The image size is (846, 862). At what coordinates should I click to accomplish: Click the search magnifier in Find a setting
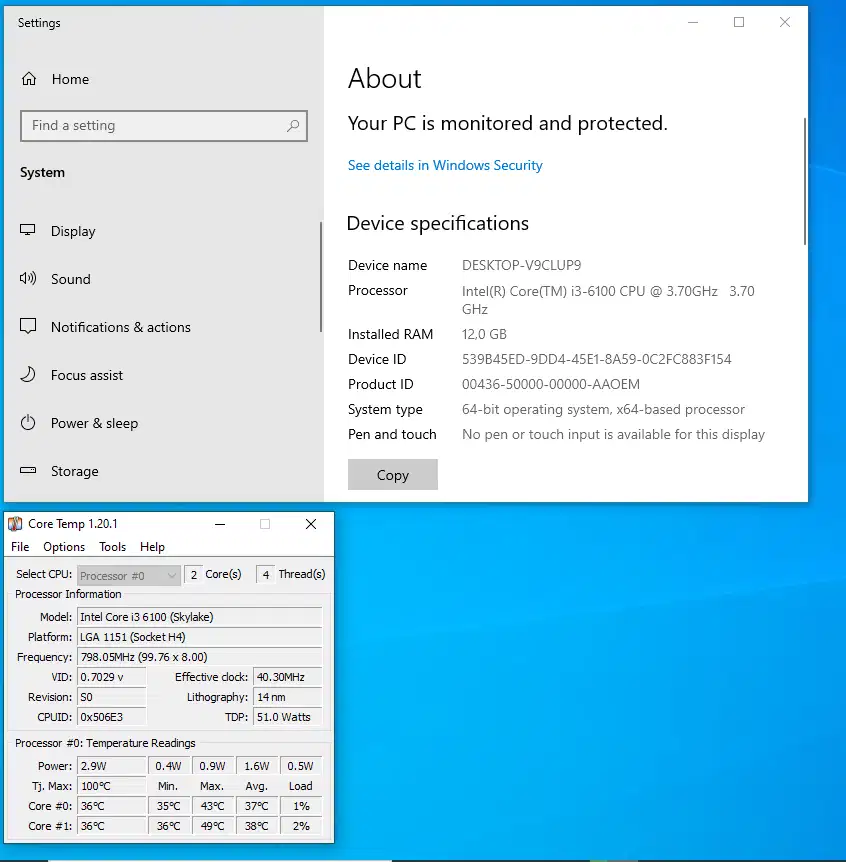coord(293,126)
